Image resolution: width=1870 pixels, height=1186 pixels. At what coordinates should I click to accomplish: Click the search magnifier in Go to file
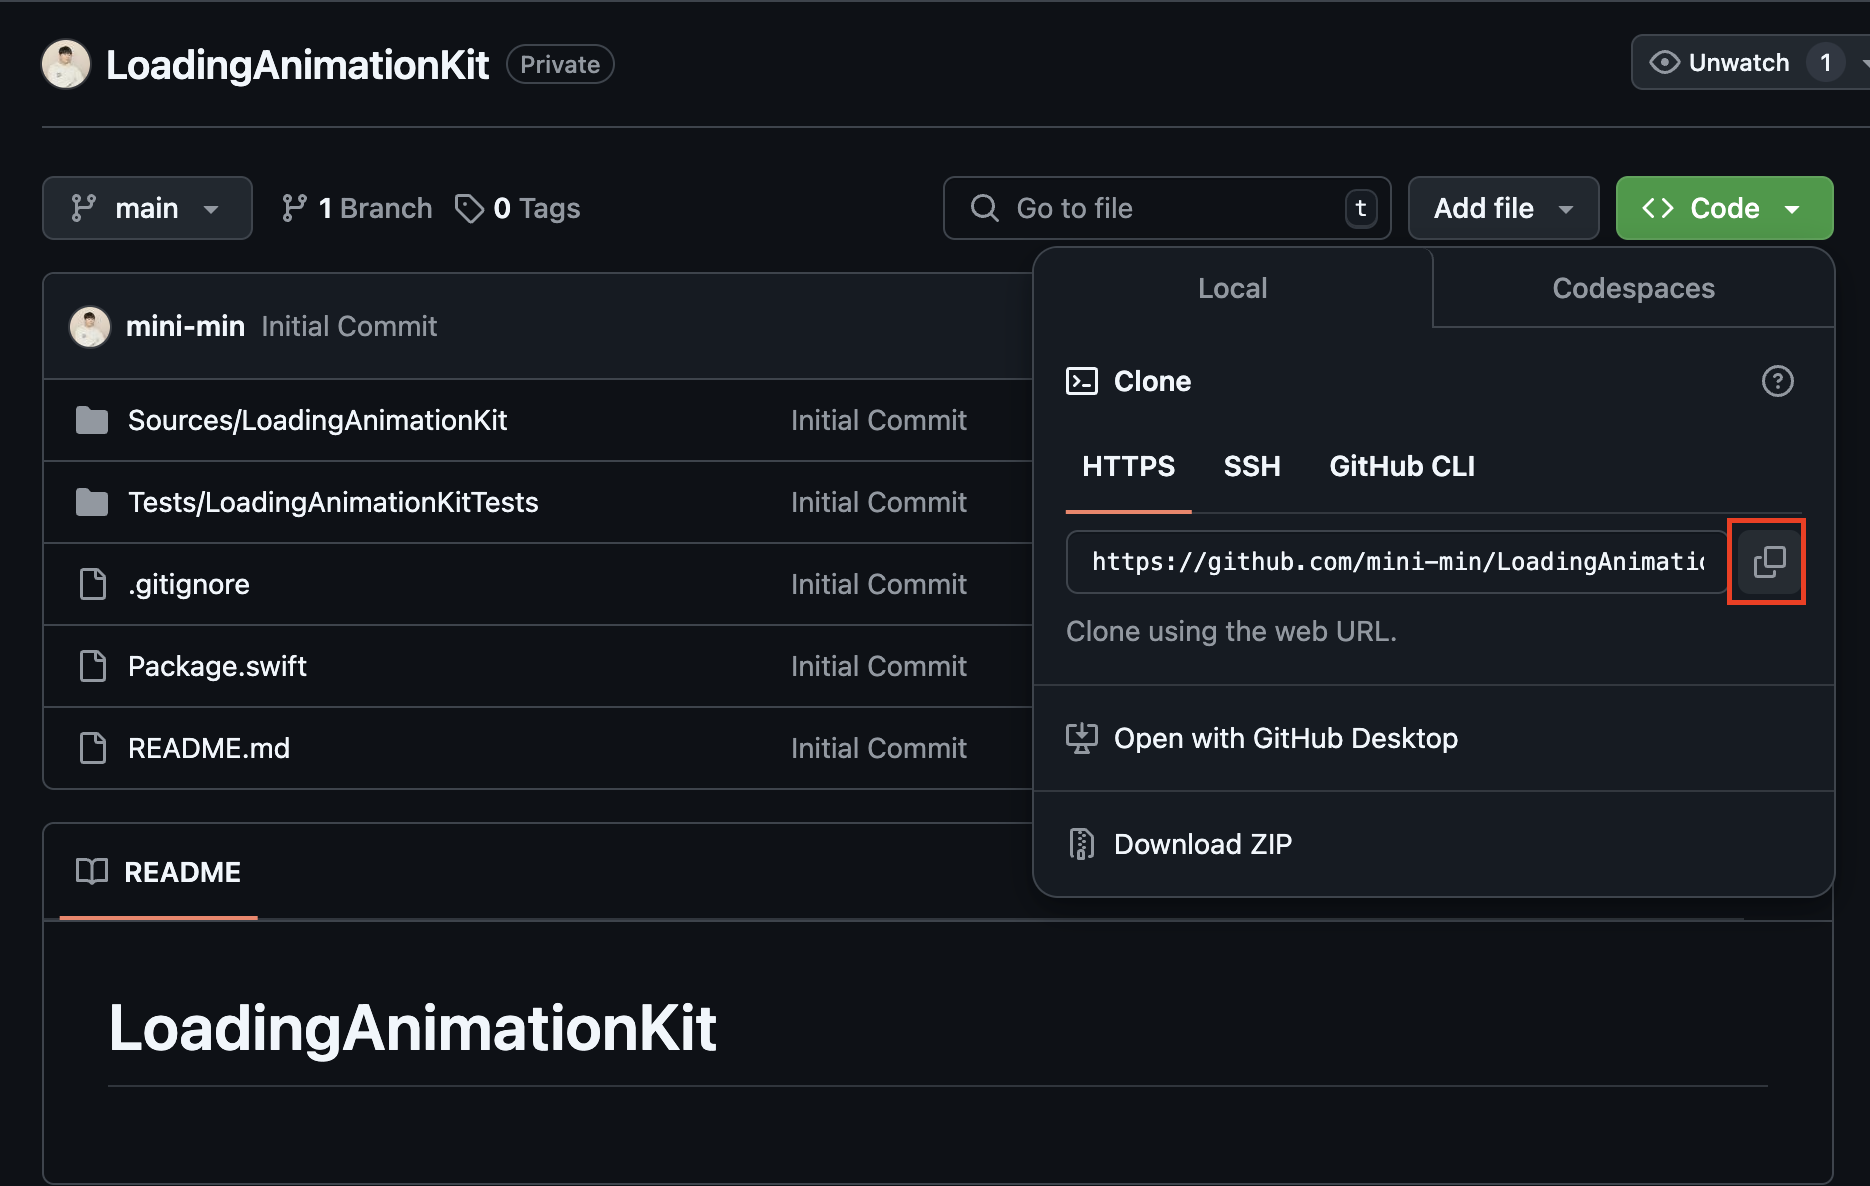[x=985, y=208]
